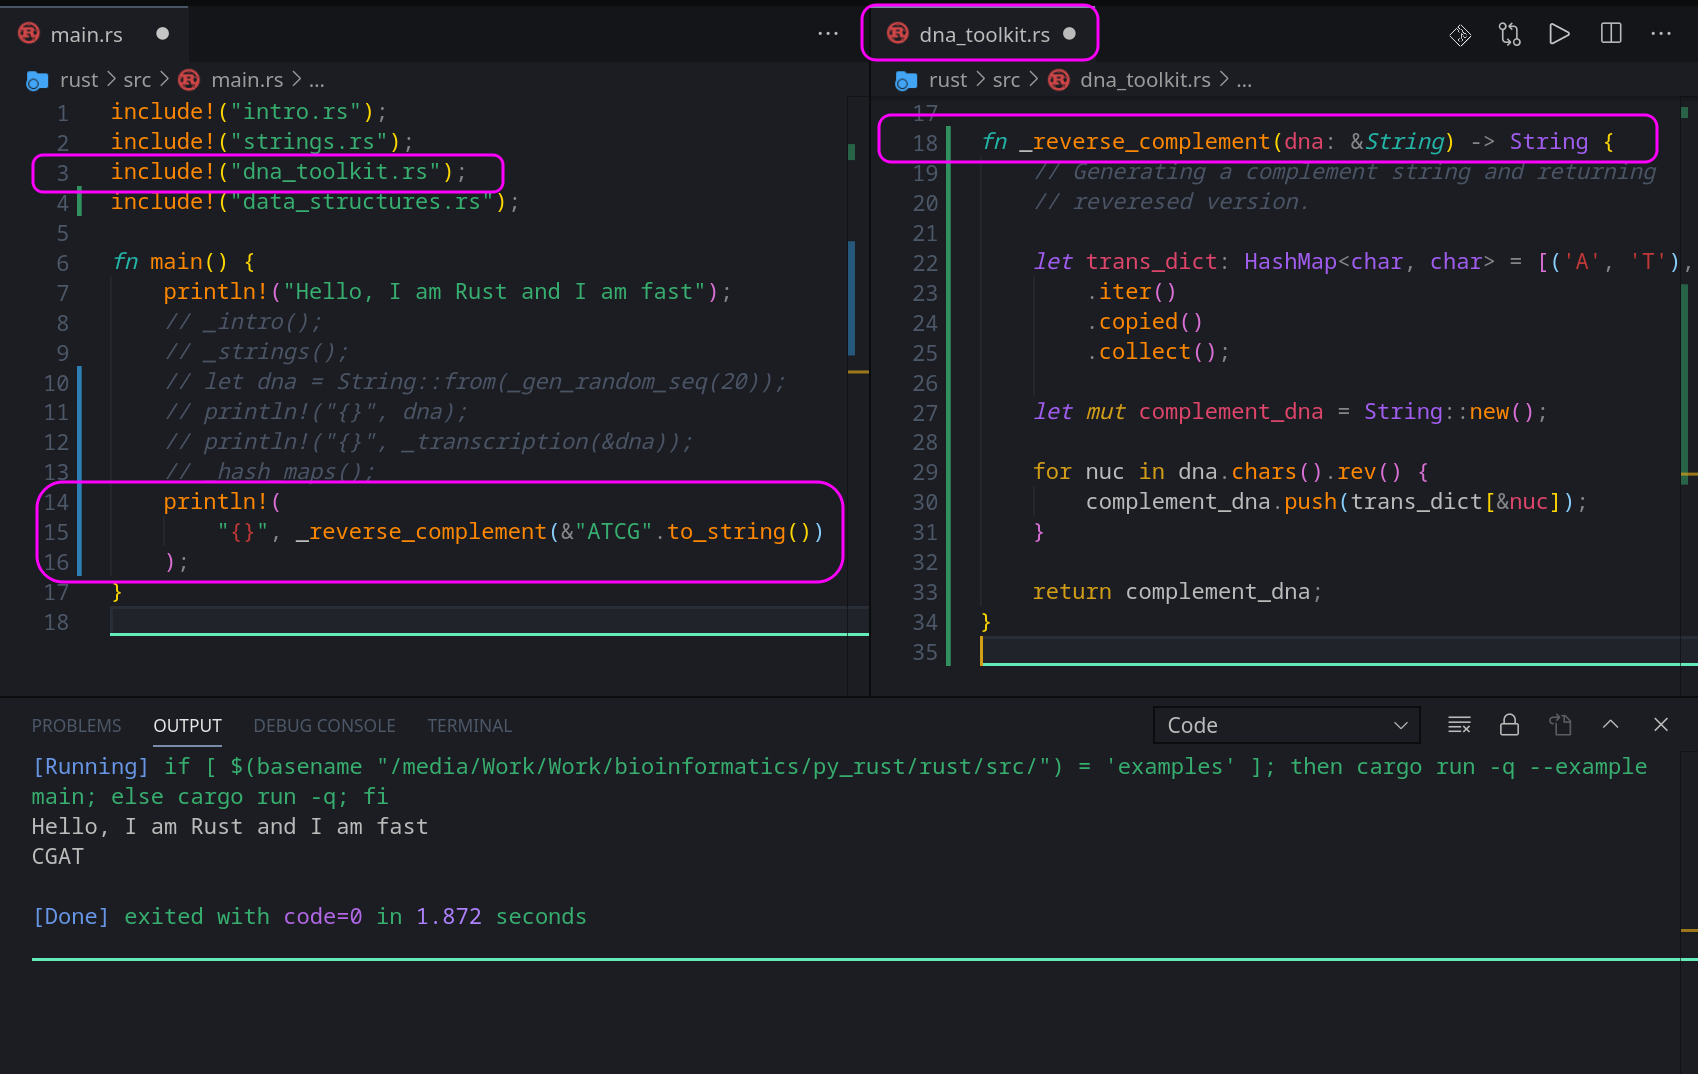Image resolution: width=1698 pixels, height=1074 pixels.
Task: Open the git compare changes icon
Action: (1509, 33)
